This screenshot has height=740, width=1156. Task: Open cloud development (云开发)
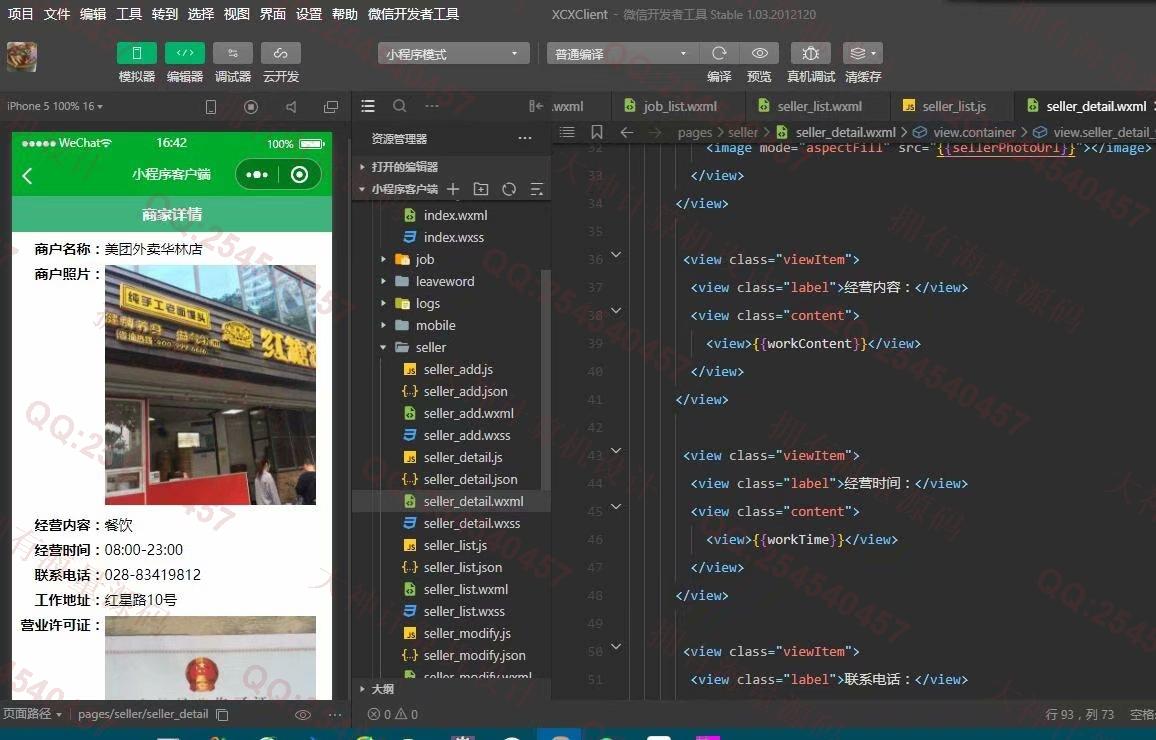(281, 53)
